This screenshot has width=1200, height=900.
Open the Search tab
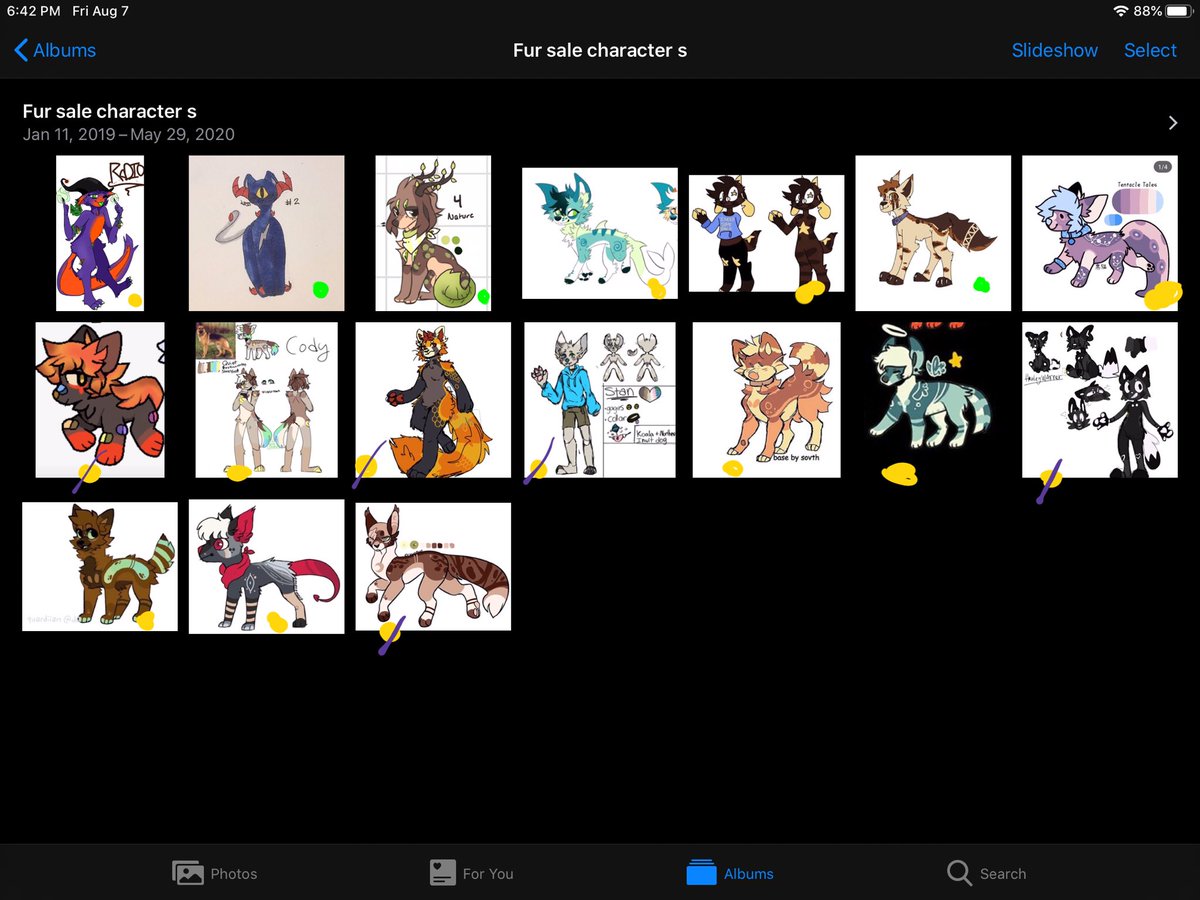click(x=986, y=873)
